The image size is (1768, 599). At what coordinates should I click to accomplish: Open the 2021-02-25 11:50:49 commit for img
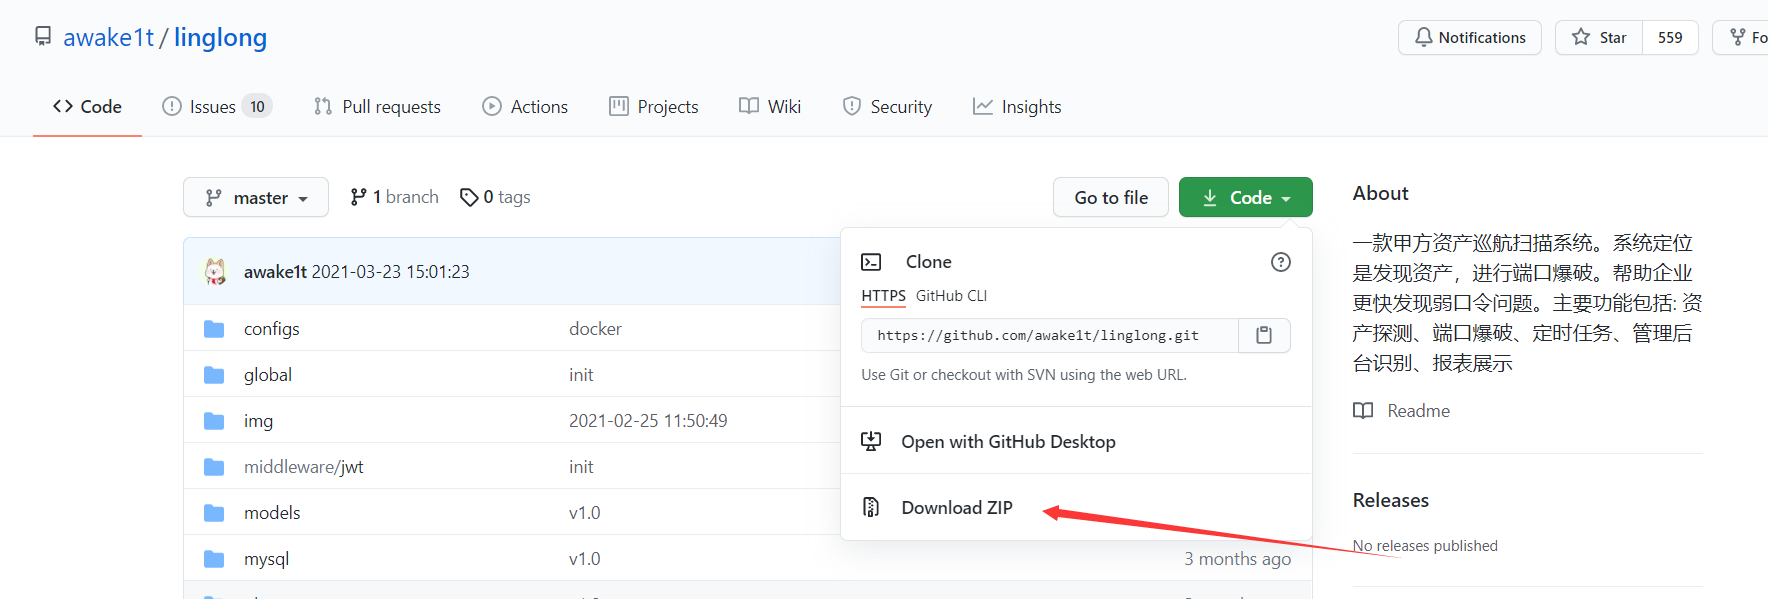pyautogui.click(x=648, y=420)
